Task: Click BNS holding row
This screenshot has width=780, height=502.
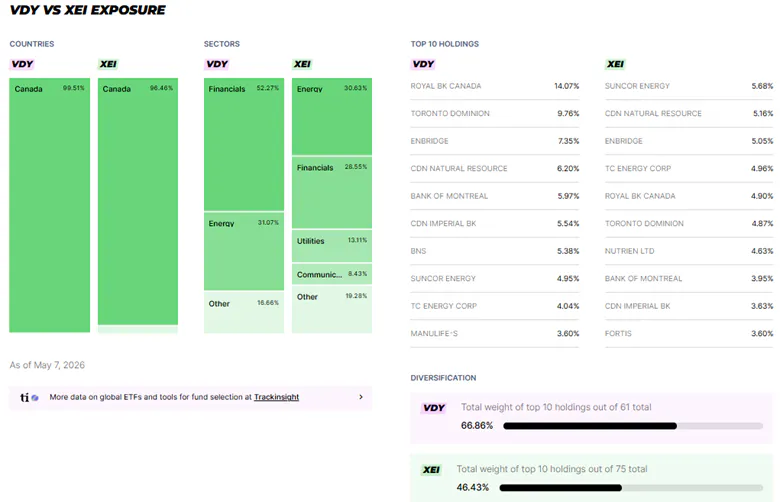Action: (x=494, y=251)
